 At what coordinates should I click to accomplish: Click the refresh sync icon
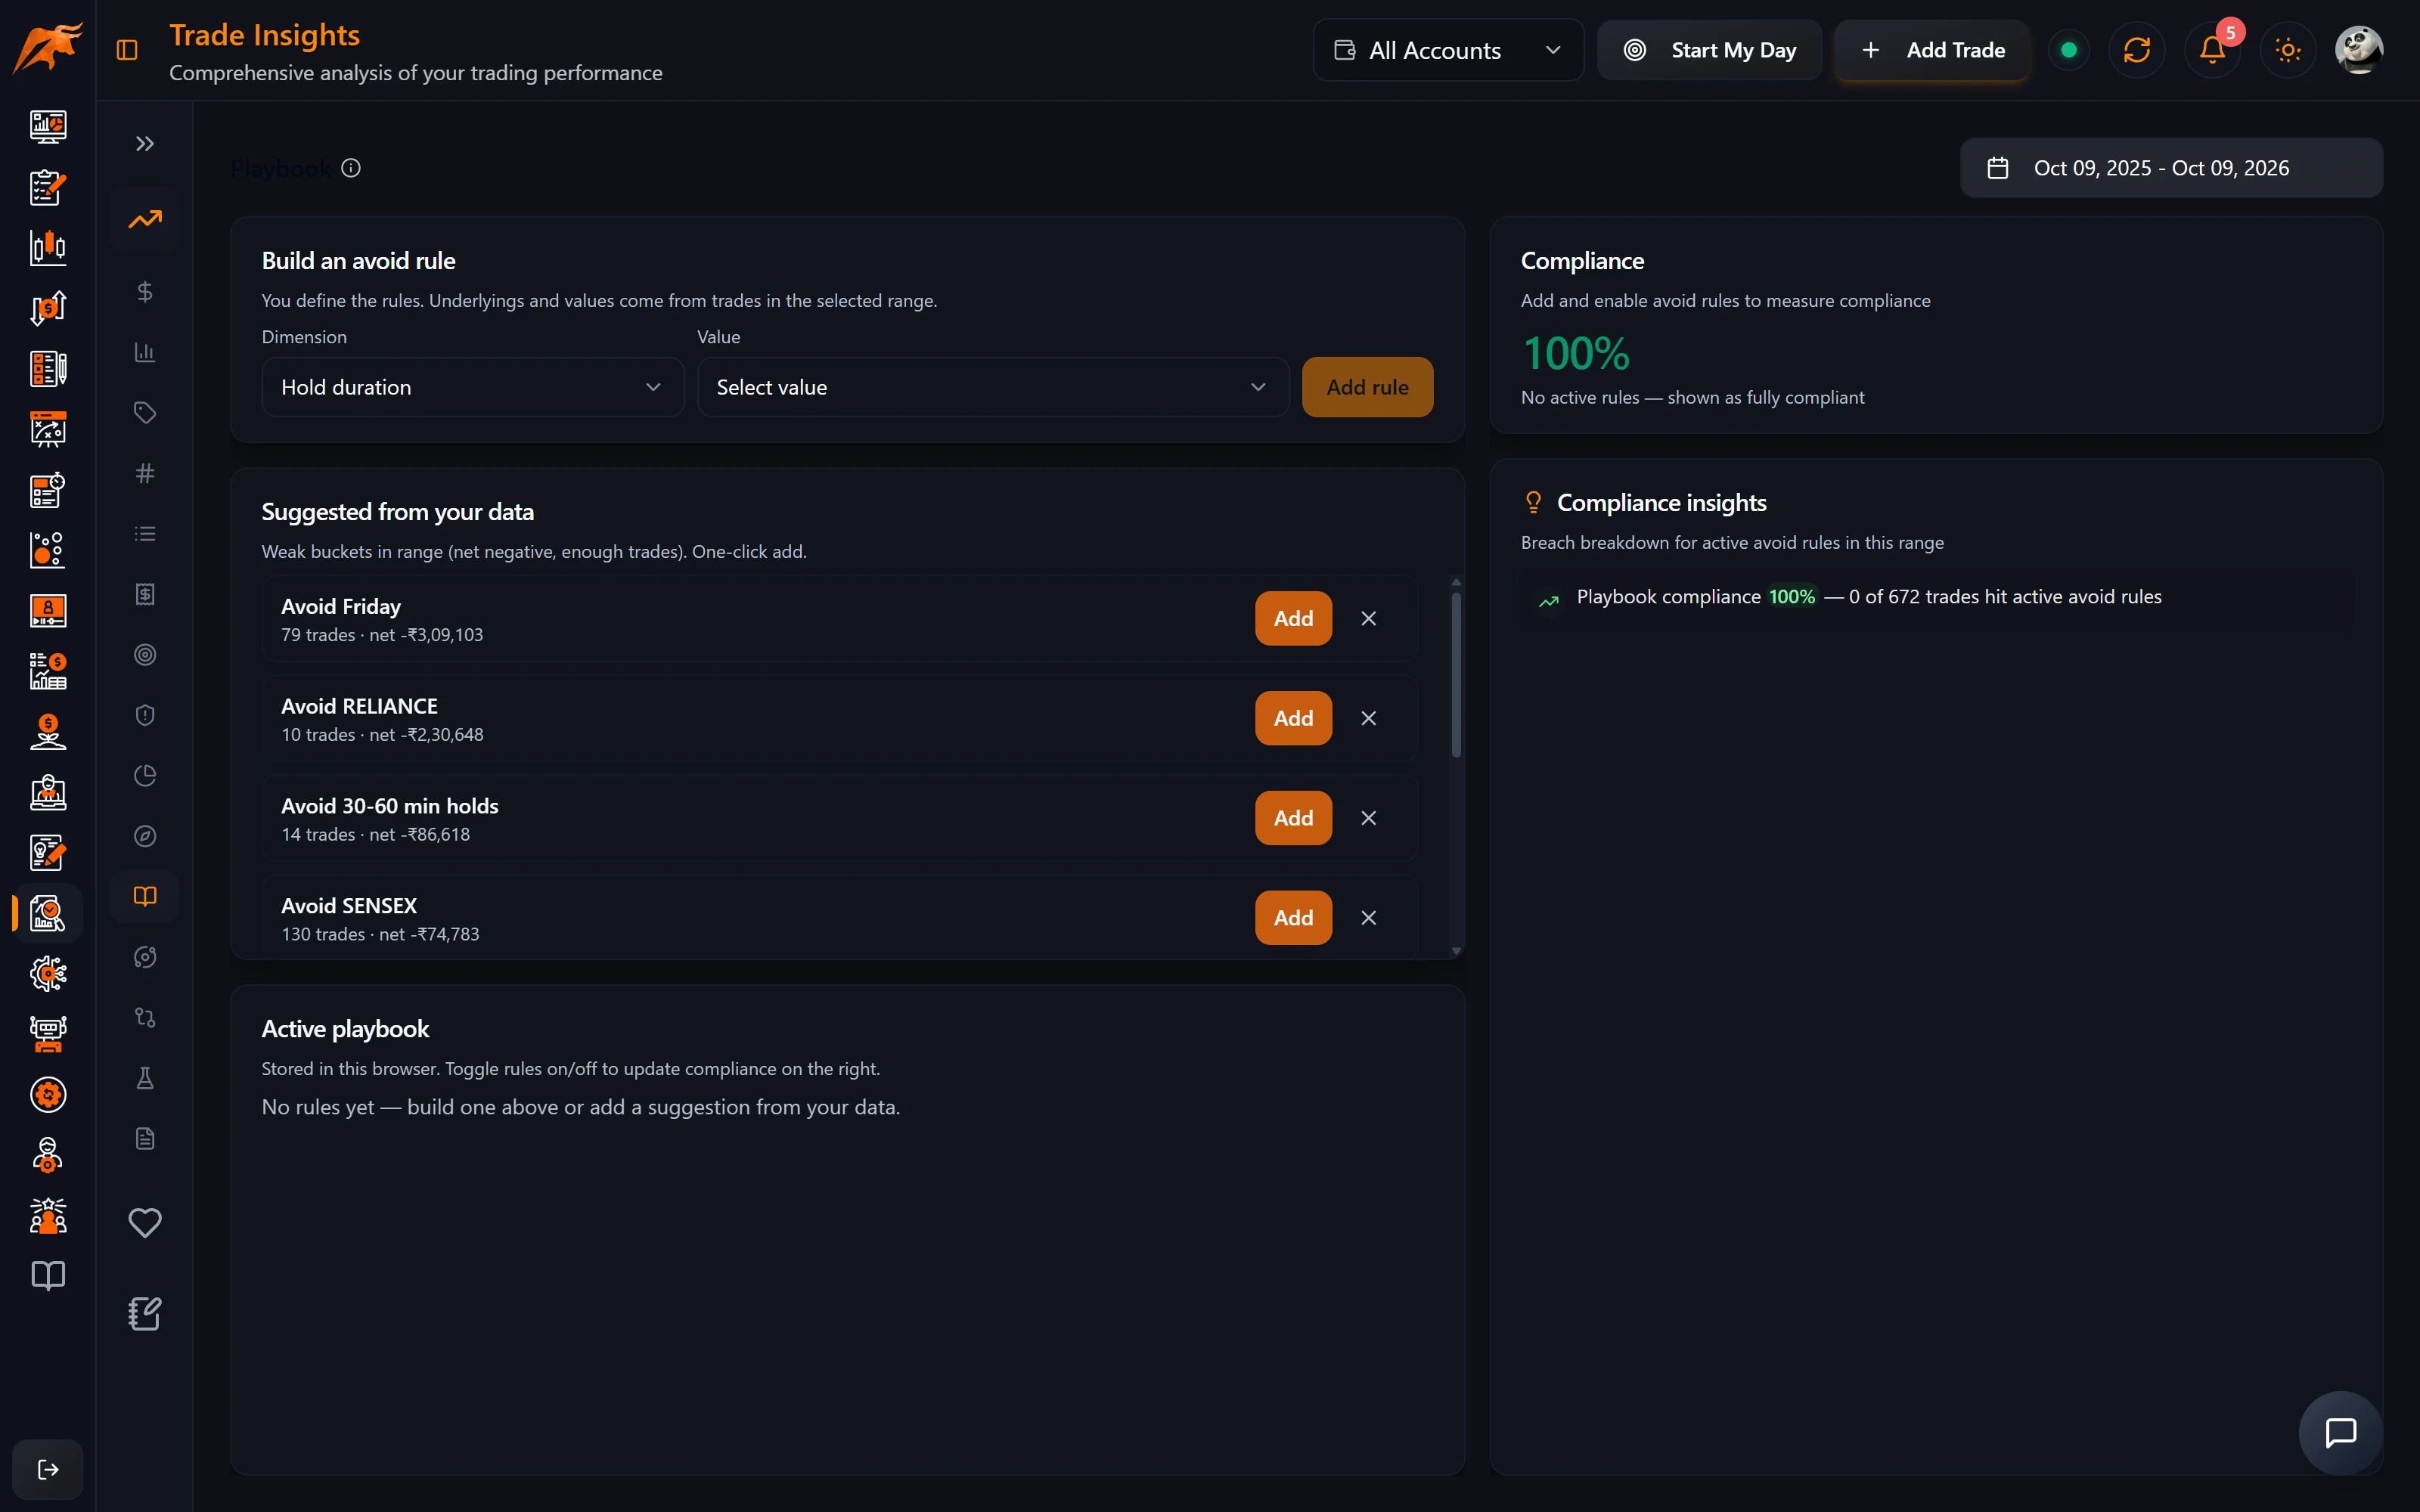click(2137, 50)
